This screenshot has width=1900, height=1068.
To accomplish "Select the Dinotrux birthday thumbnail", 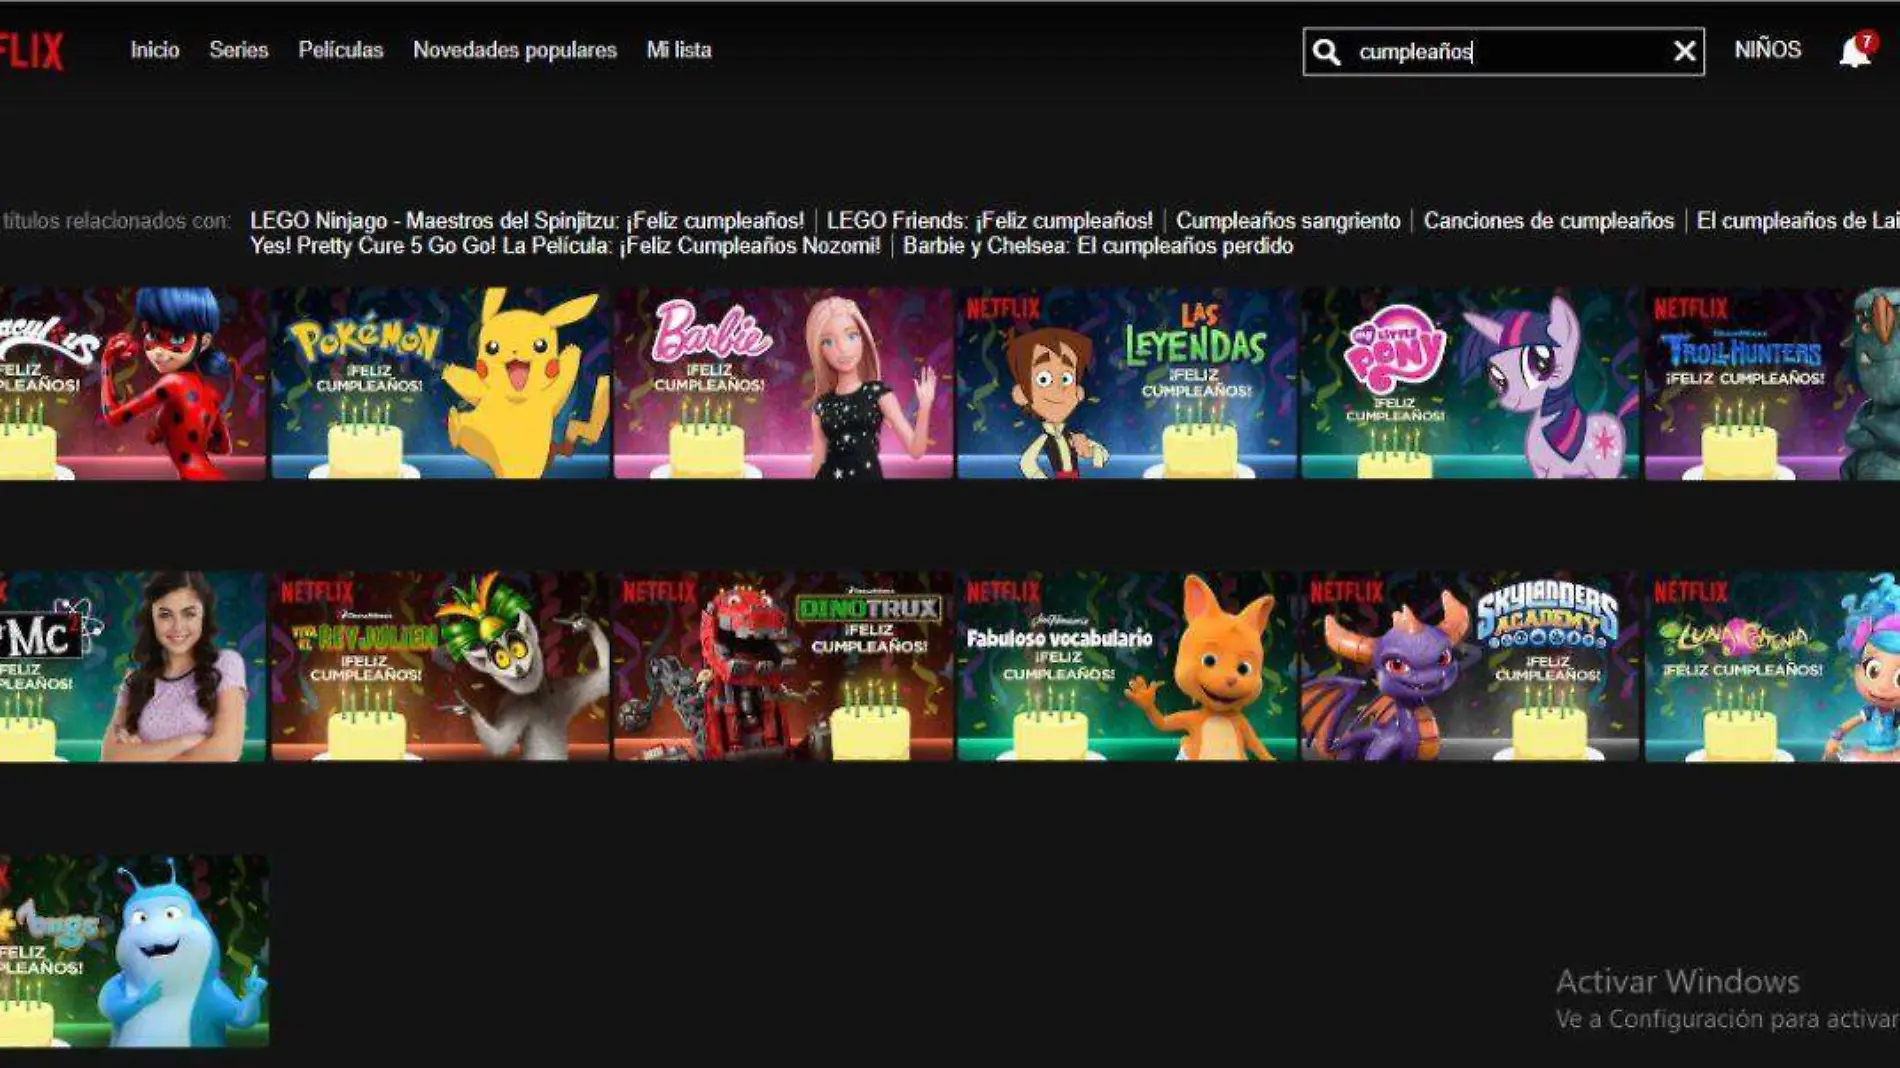I will point(784,666).
